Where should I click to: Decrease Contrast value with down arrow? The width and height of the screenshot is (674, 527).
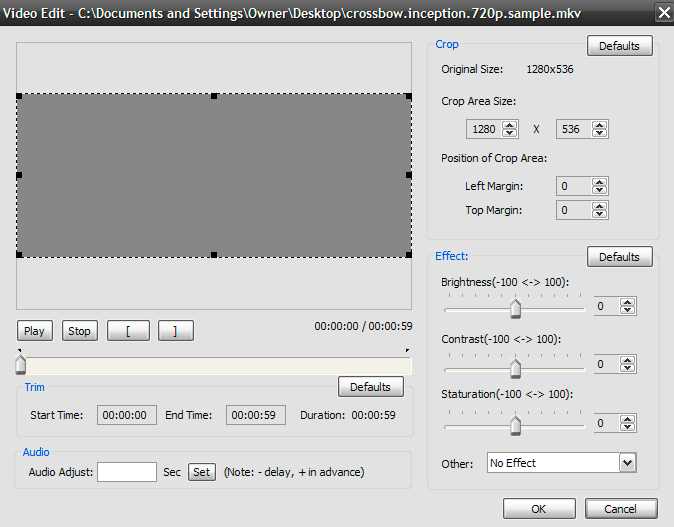[x=628, y=368]
